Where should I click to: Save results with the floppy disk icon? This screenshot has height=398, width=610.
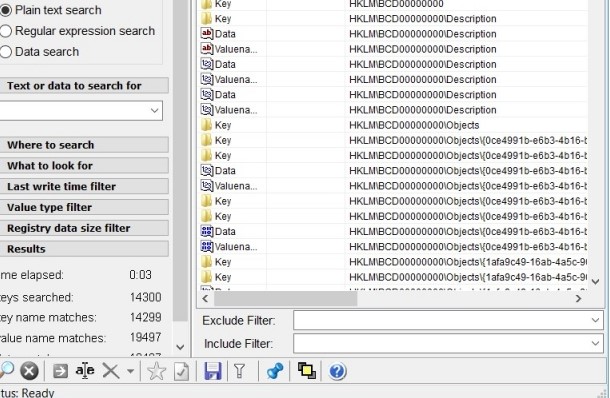coord(213,371)
